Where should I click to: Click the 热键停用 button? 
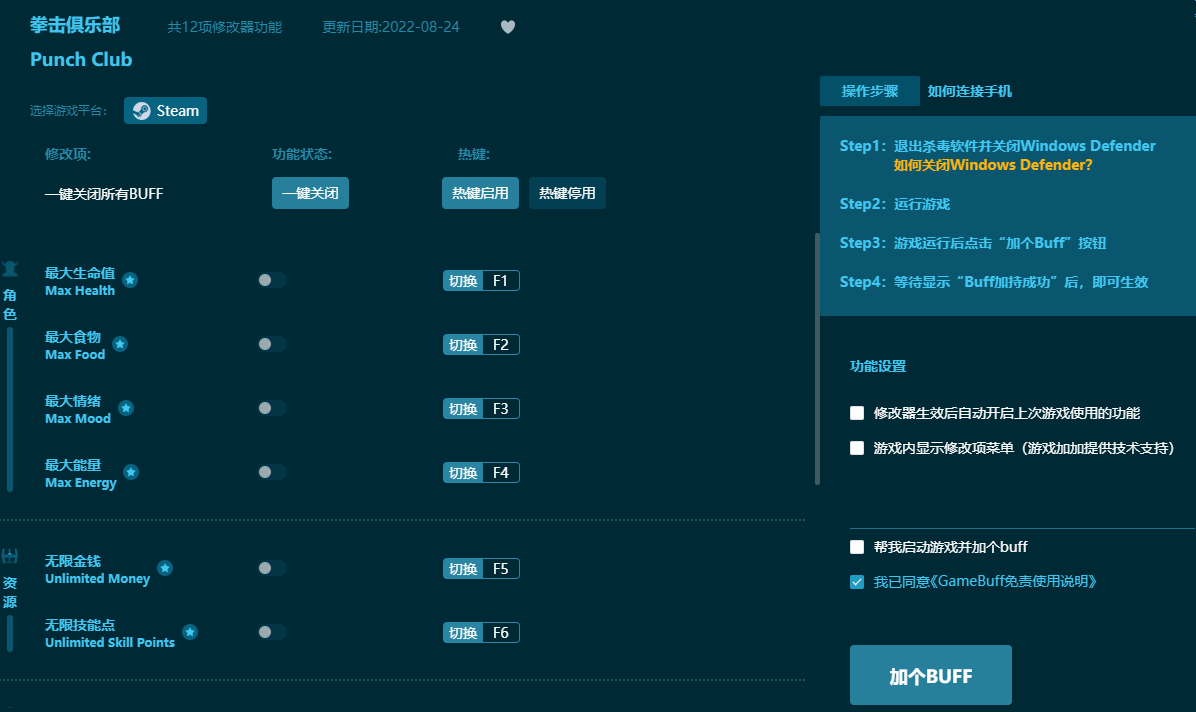pyautogui.click(x=567, y=193)
